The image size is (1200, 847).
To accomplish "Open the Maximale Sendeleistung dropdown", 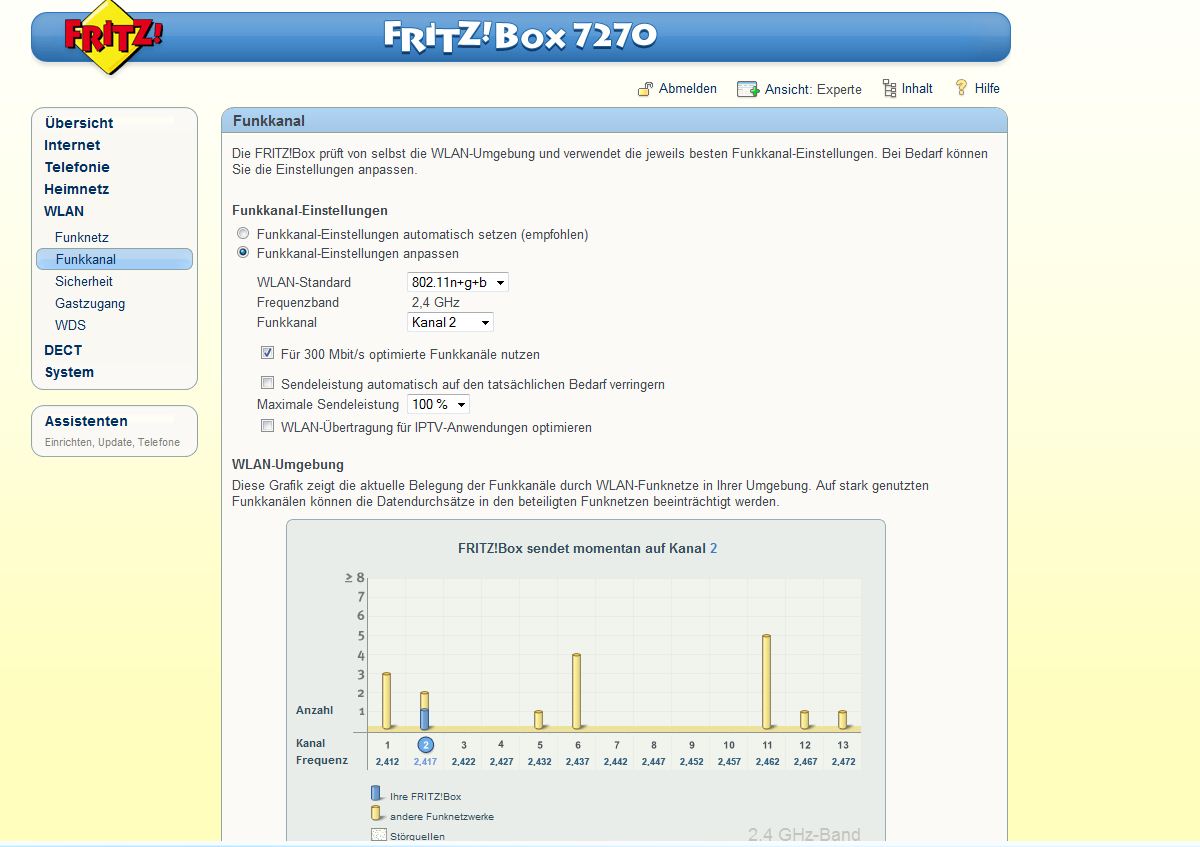I will [438, 404].
